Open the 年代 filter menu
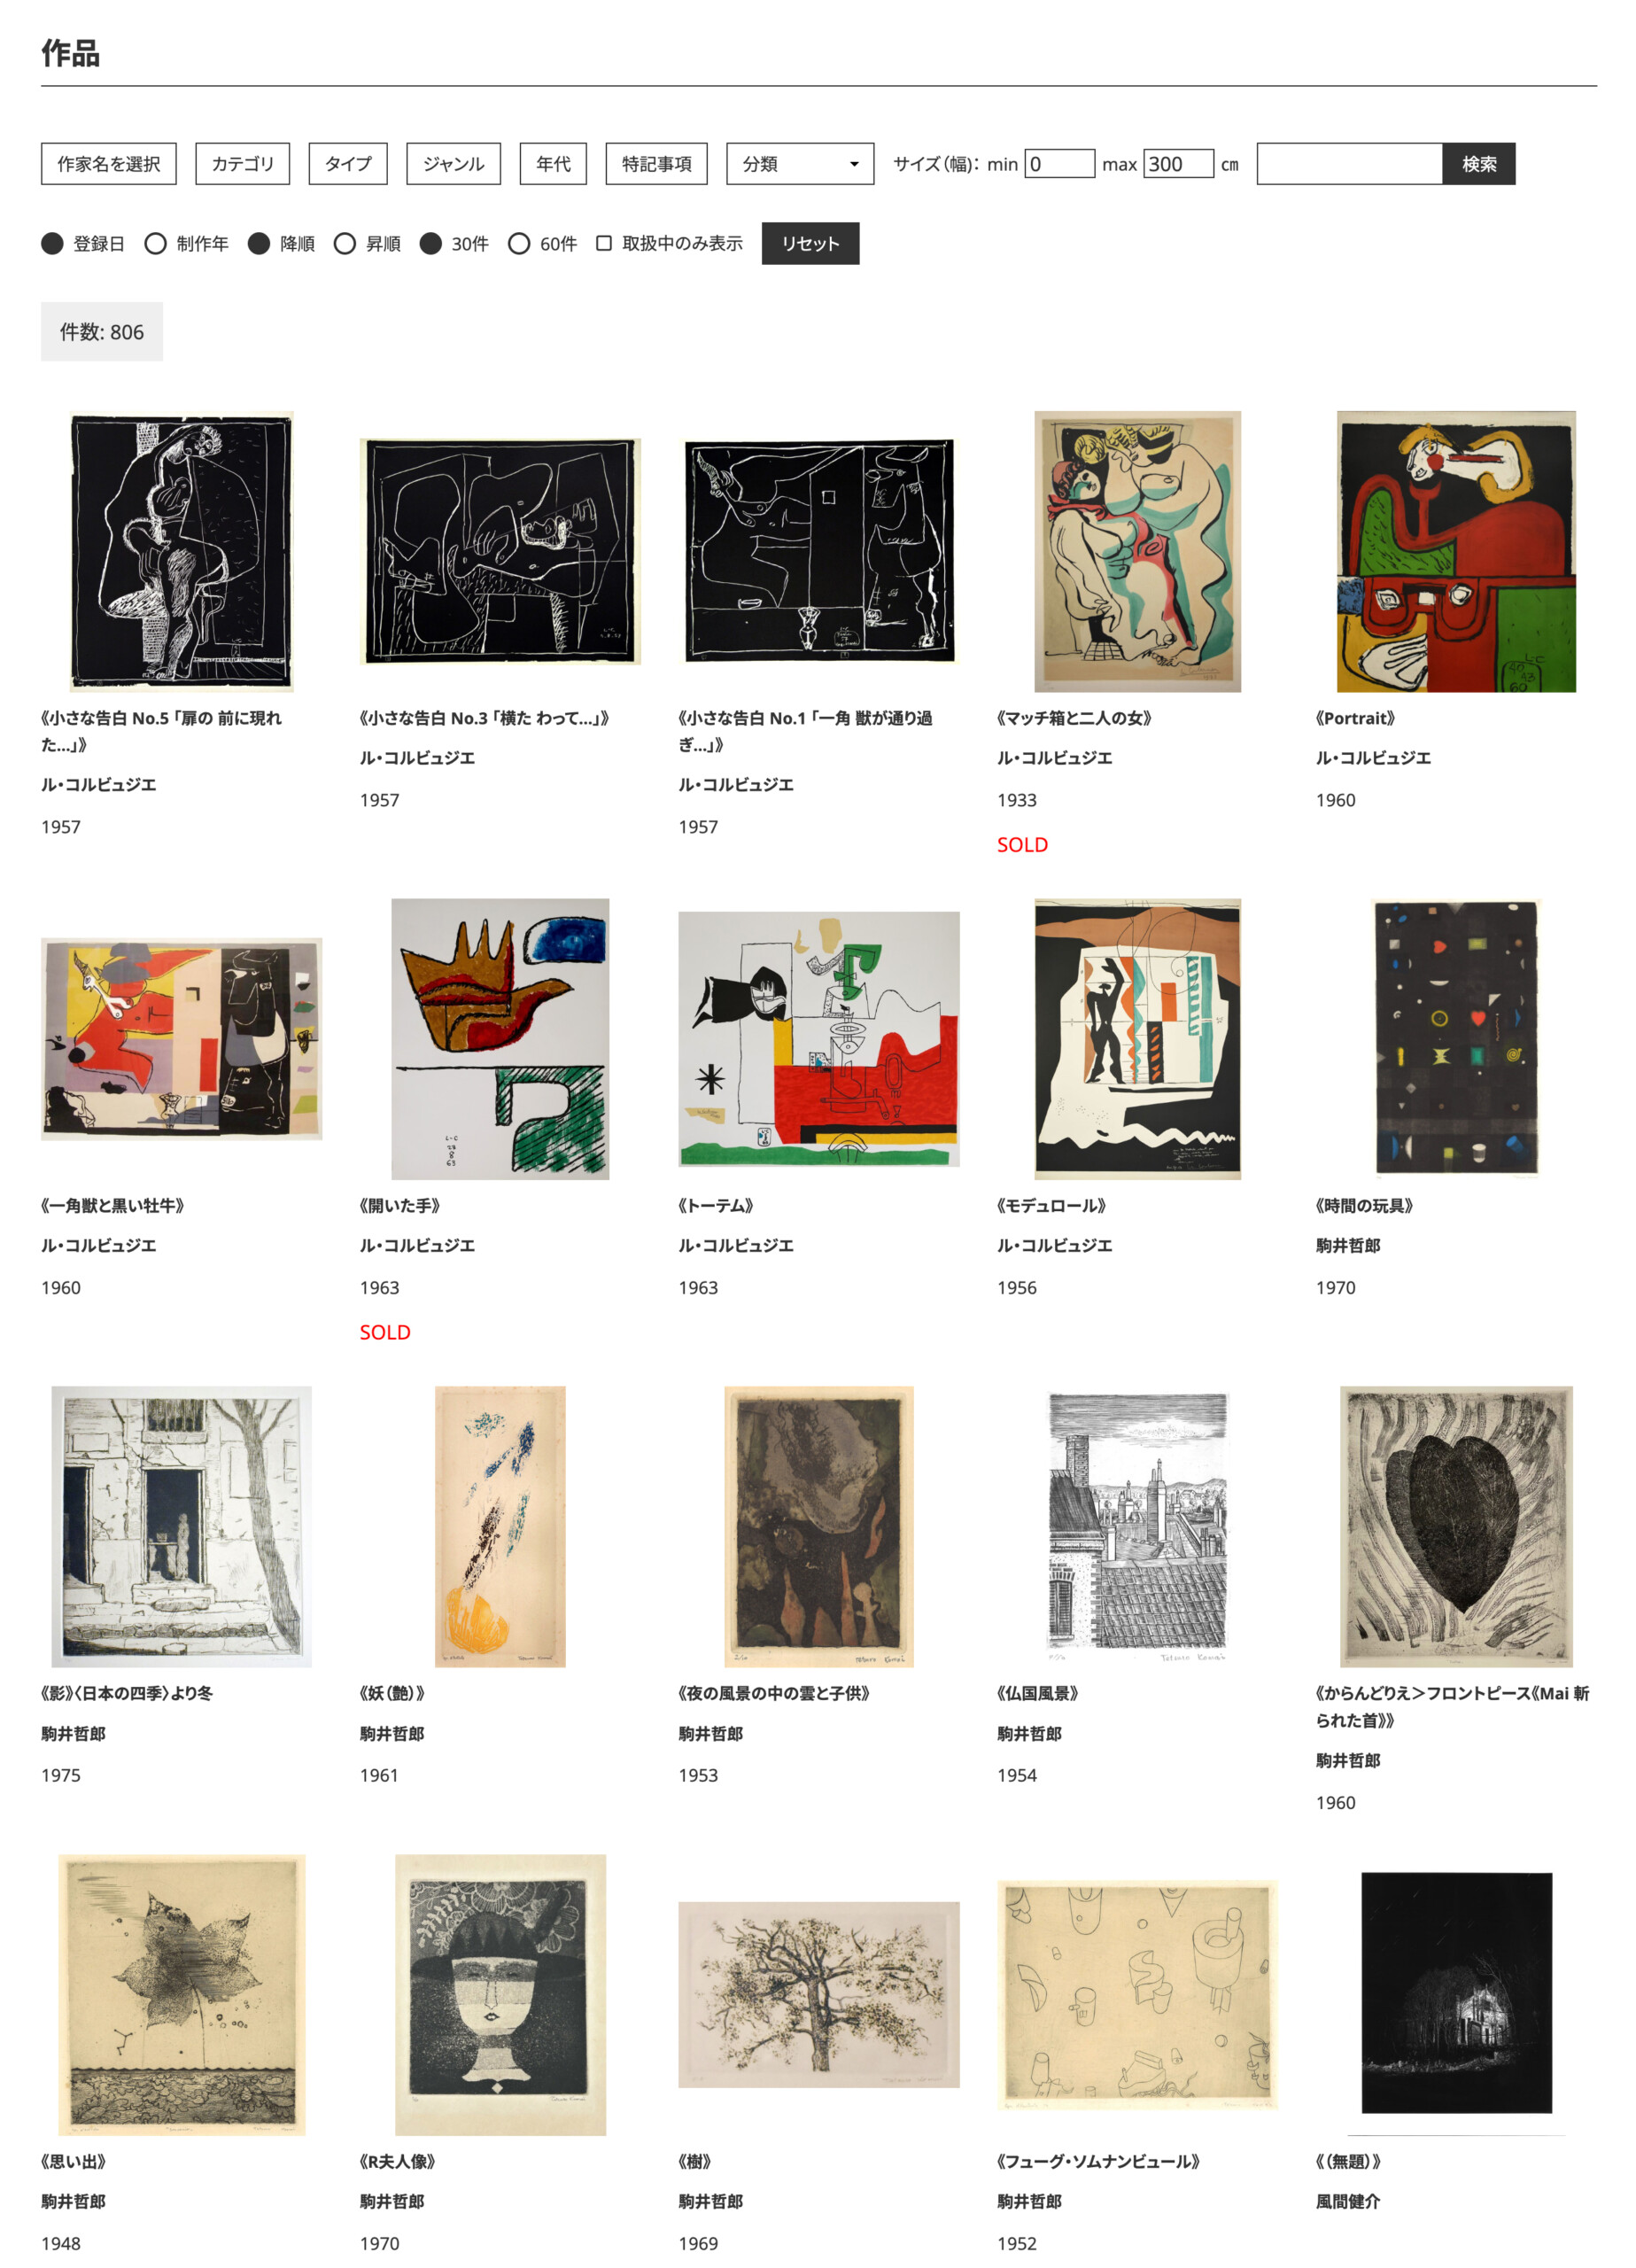 [x=553, y=164]
